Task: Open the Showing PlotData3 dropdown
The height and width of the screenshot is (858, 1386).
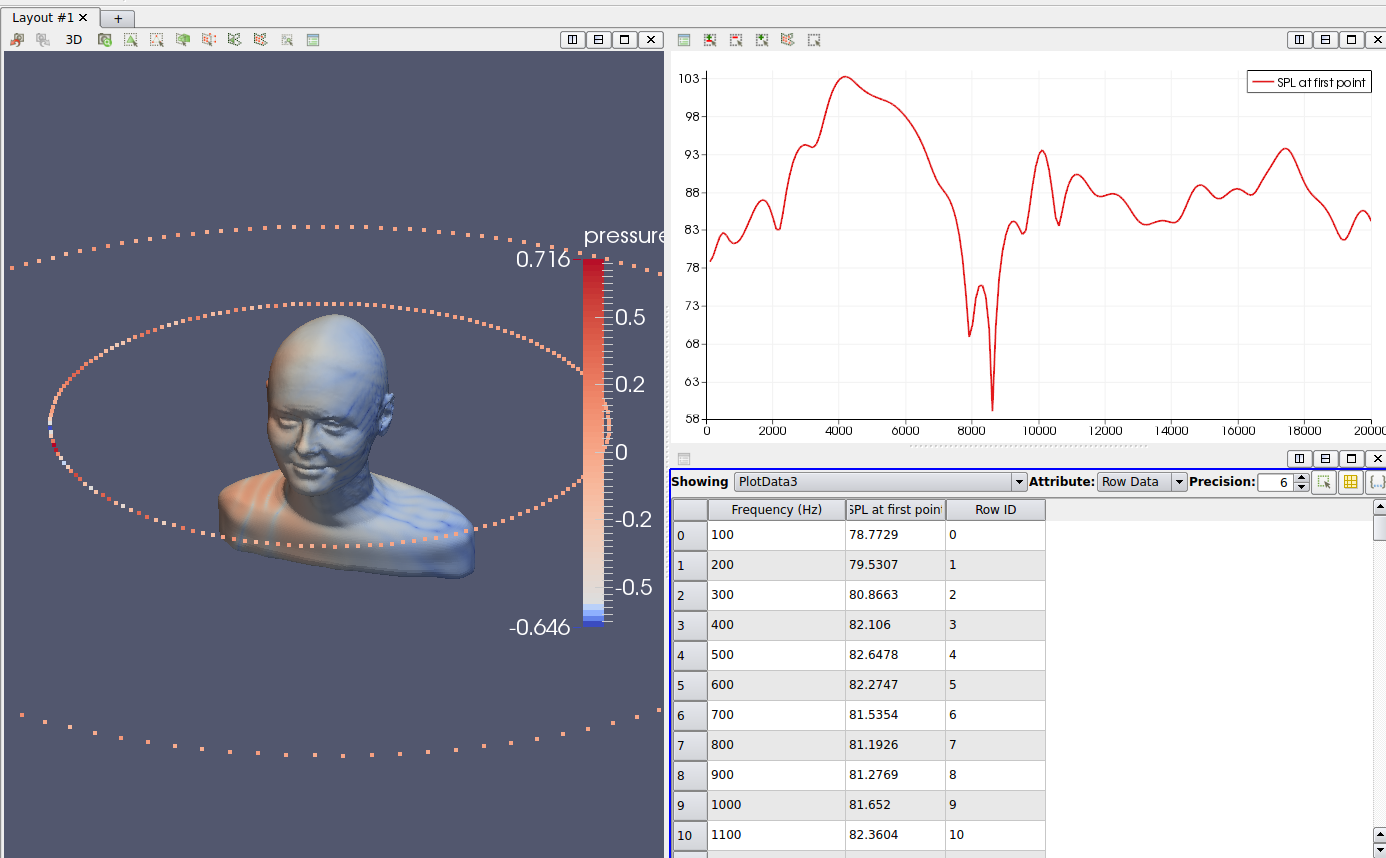Action: pos(880,482)
